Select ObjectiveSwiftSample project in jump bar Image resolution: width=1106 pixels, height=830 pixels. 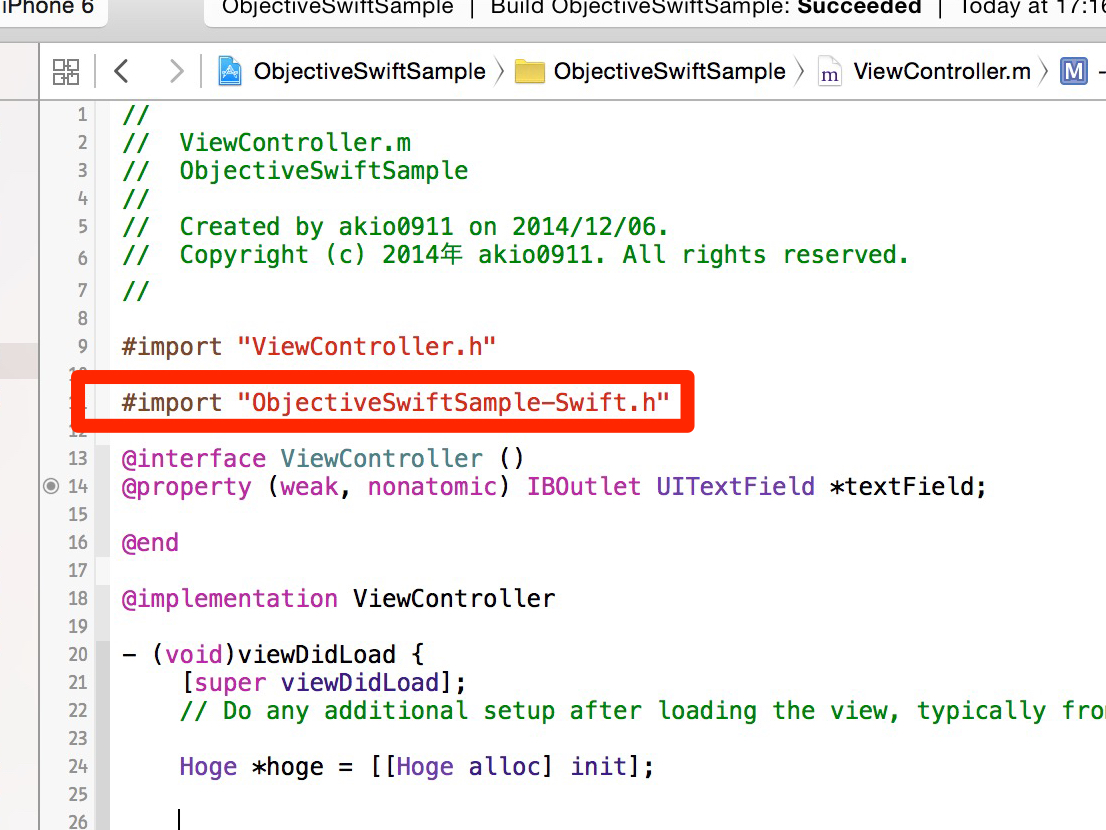370,71
